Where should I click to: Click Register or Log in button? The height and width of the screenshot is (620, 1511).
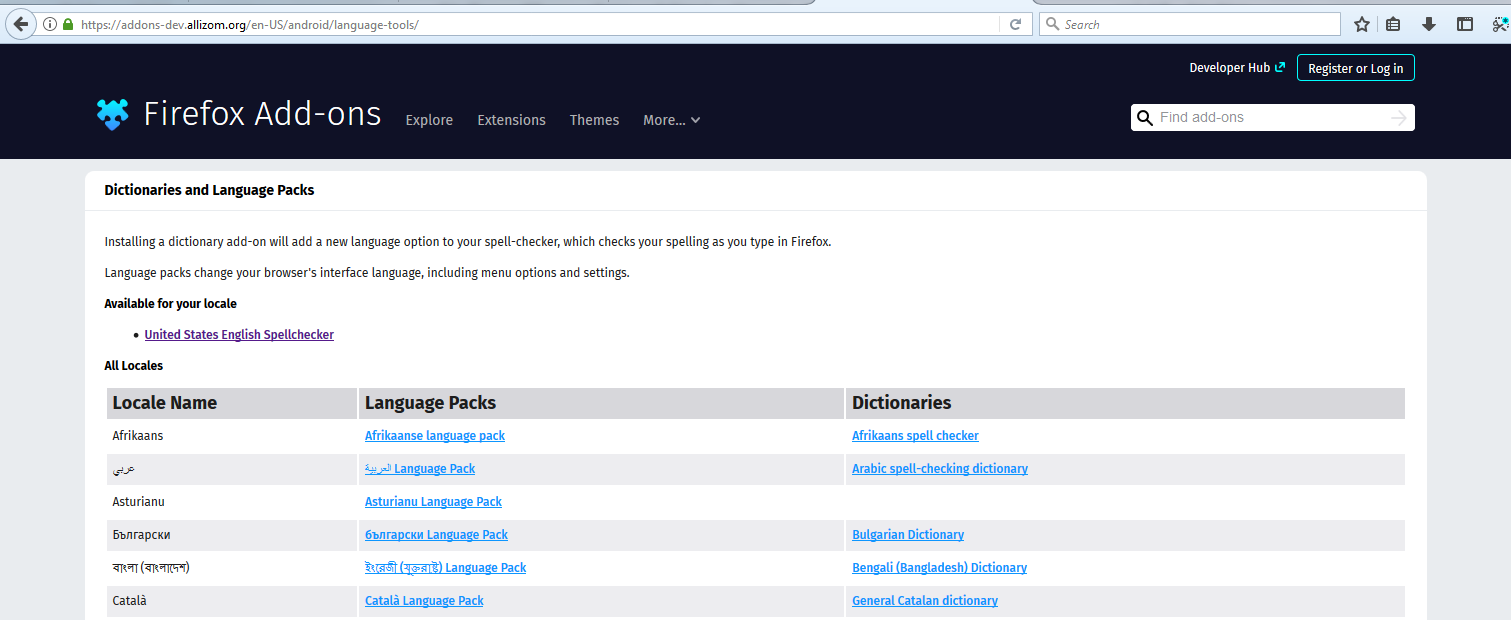pyautogui.click(x=1355, y=68)
